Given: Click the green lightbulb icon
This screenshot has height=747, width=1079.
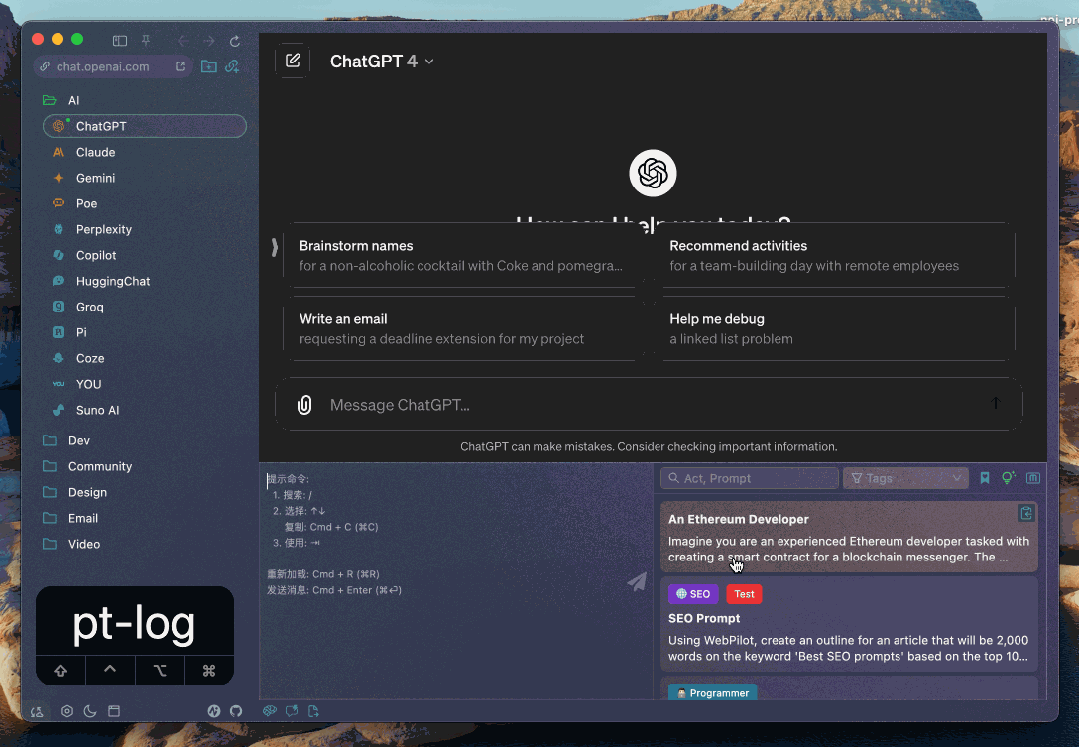Looking at the screenshot, I should coord(1009,477).
